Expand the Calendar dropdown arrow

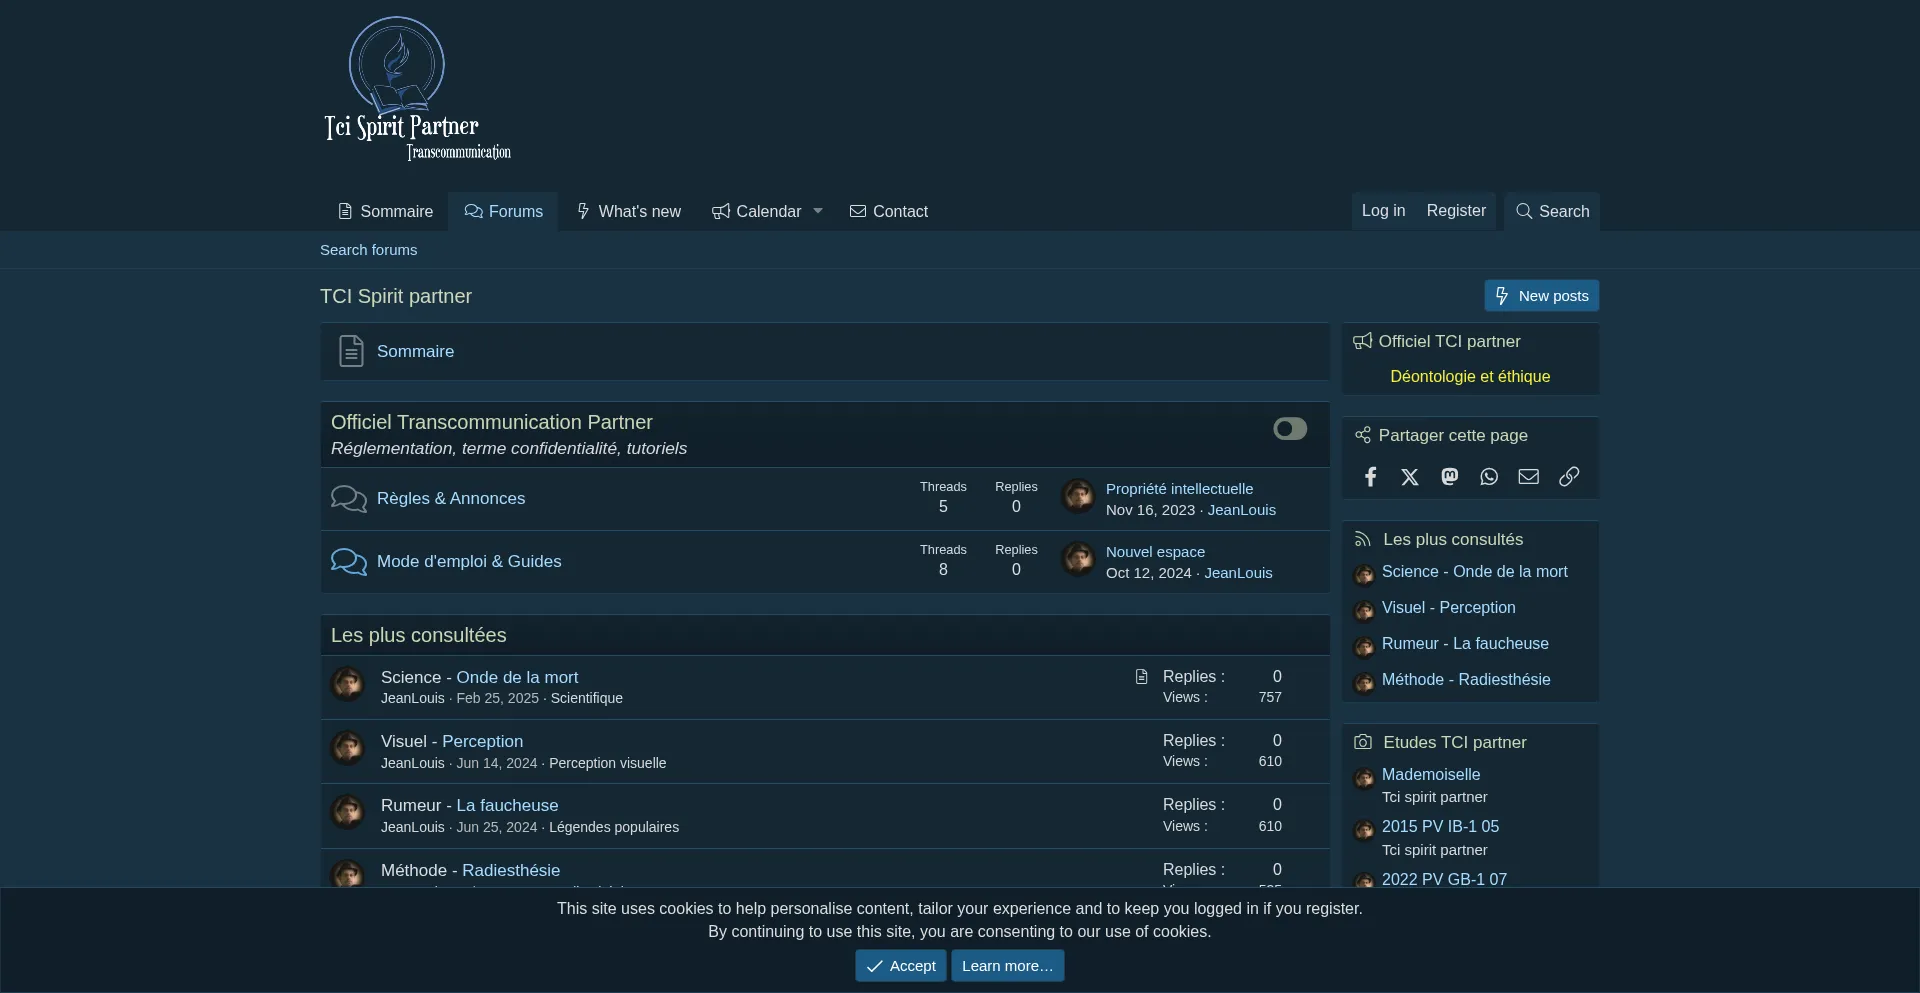818,212
